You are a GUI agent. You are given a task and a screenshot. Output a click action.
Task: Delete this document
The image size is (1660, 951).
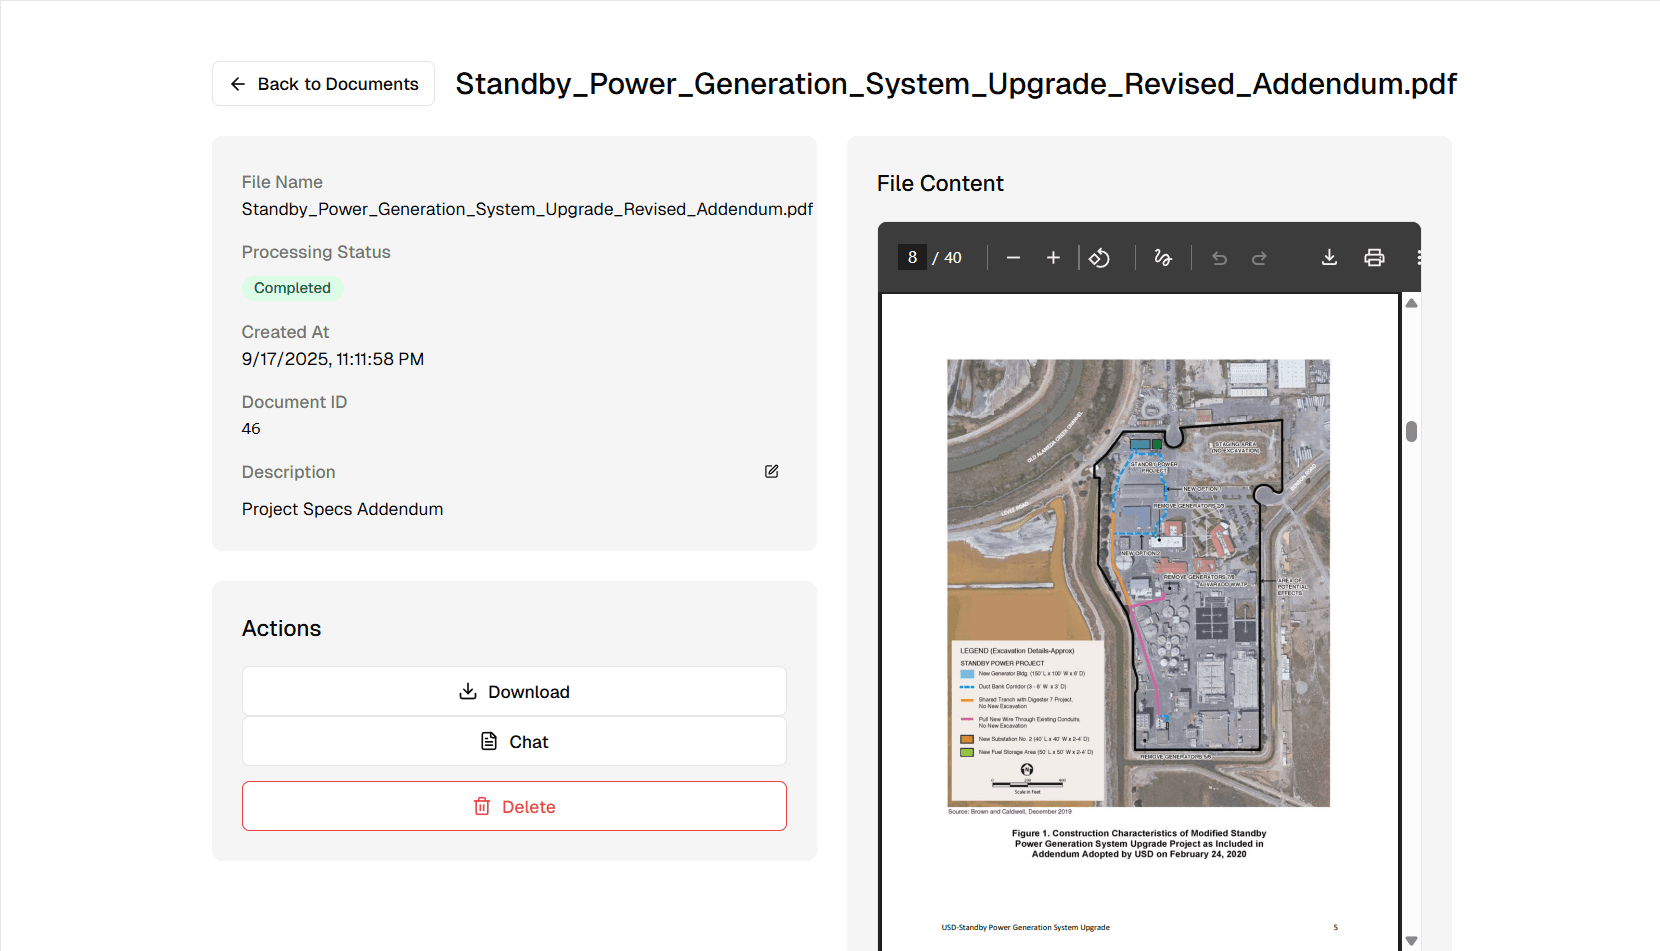pyautogui.click(x=514, y=806)
